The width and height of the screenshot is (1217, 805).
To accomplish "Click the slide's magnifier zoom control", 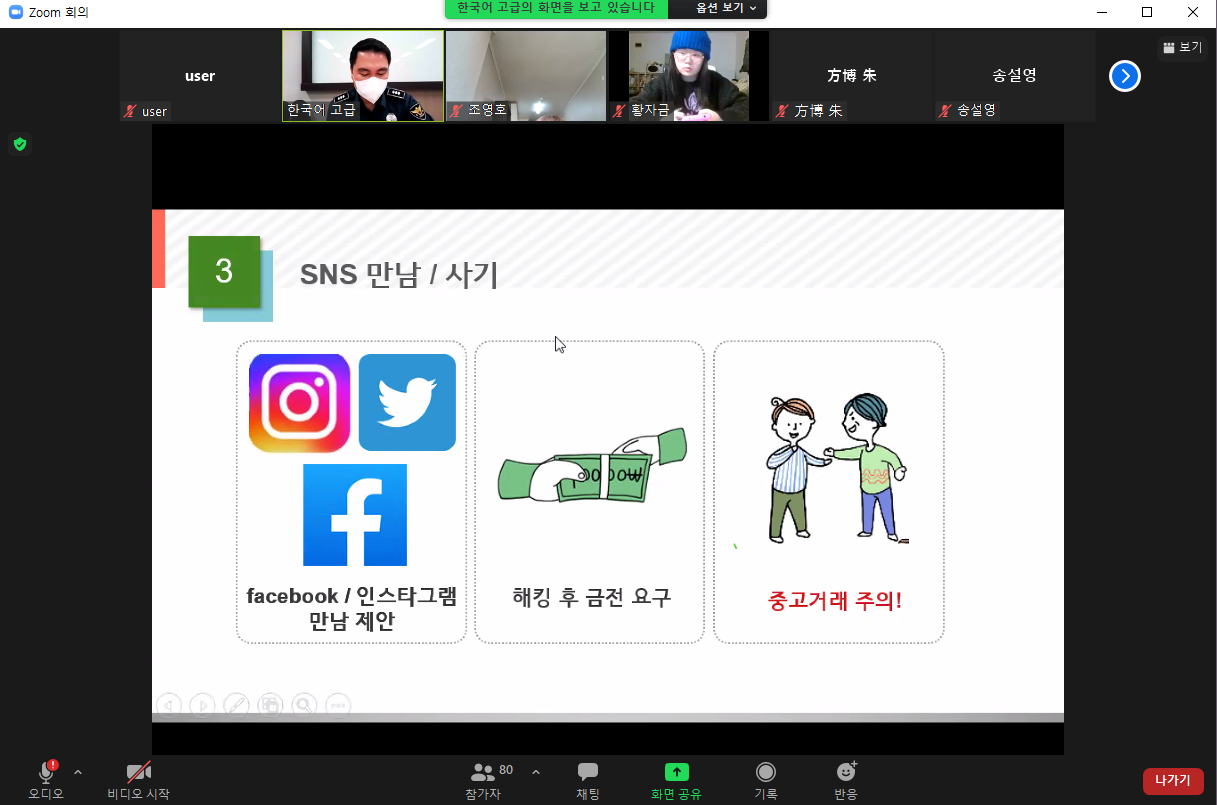I will [x=304, y=705].
